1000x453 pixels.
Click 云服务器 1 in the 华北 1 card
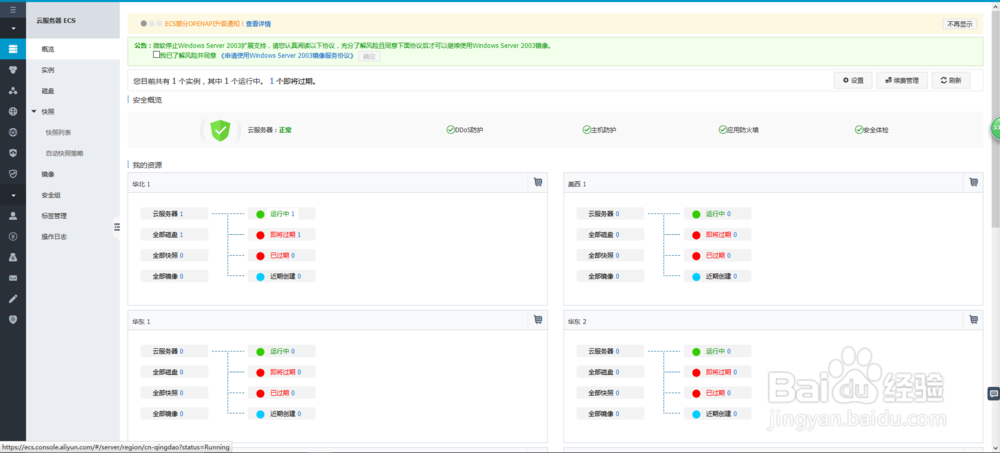point(174,214)
